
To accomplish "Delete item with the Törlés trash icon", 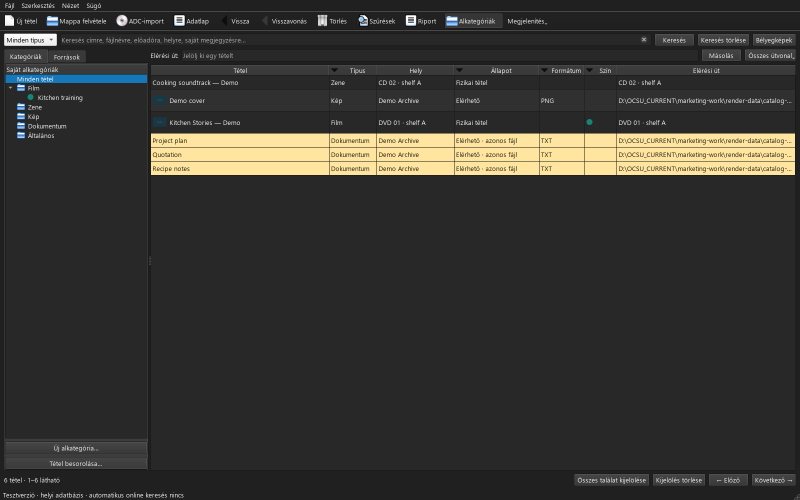I will pos(332,21).
